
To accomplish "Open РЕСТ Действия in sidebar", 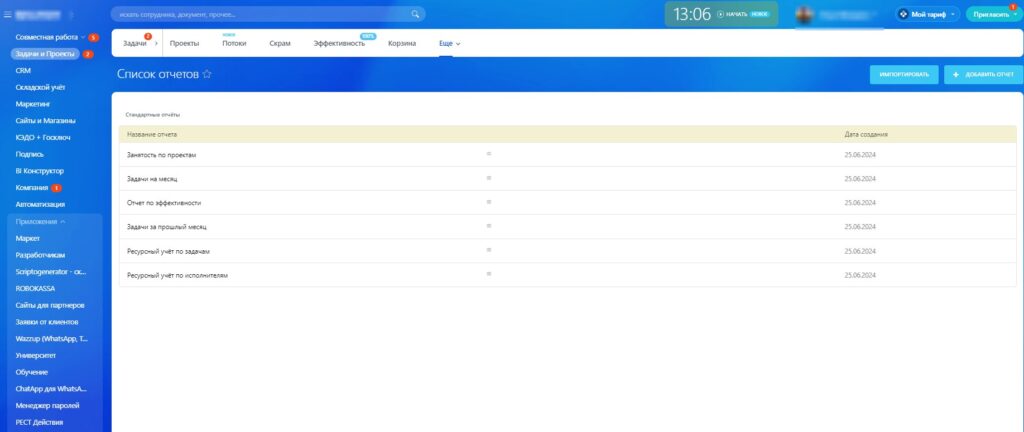I will 39,422.
